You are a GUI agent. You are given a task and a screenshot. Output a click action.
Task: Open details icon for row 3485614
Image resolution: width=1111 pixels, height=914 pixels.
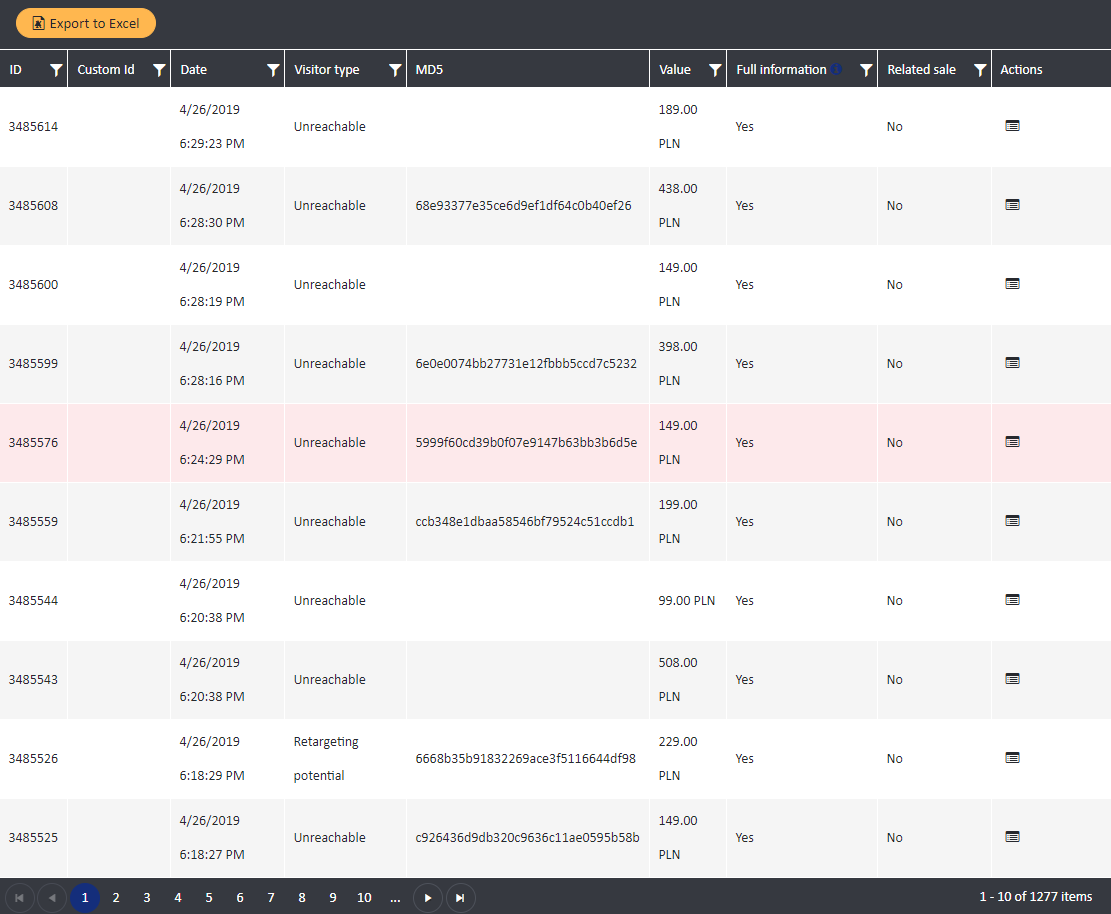pyautogui.click(x=1012, y=126)
